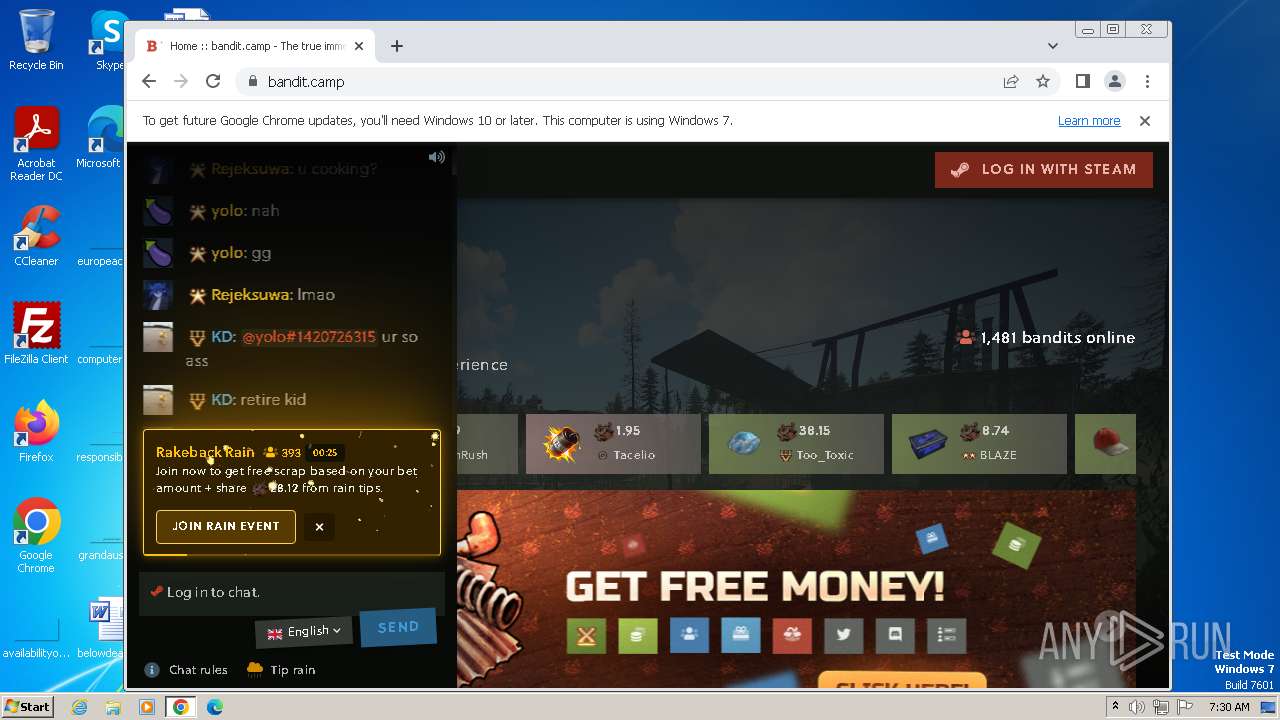
Task: Click the task list icon in banner
Action: coord(946,635)
